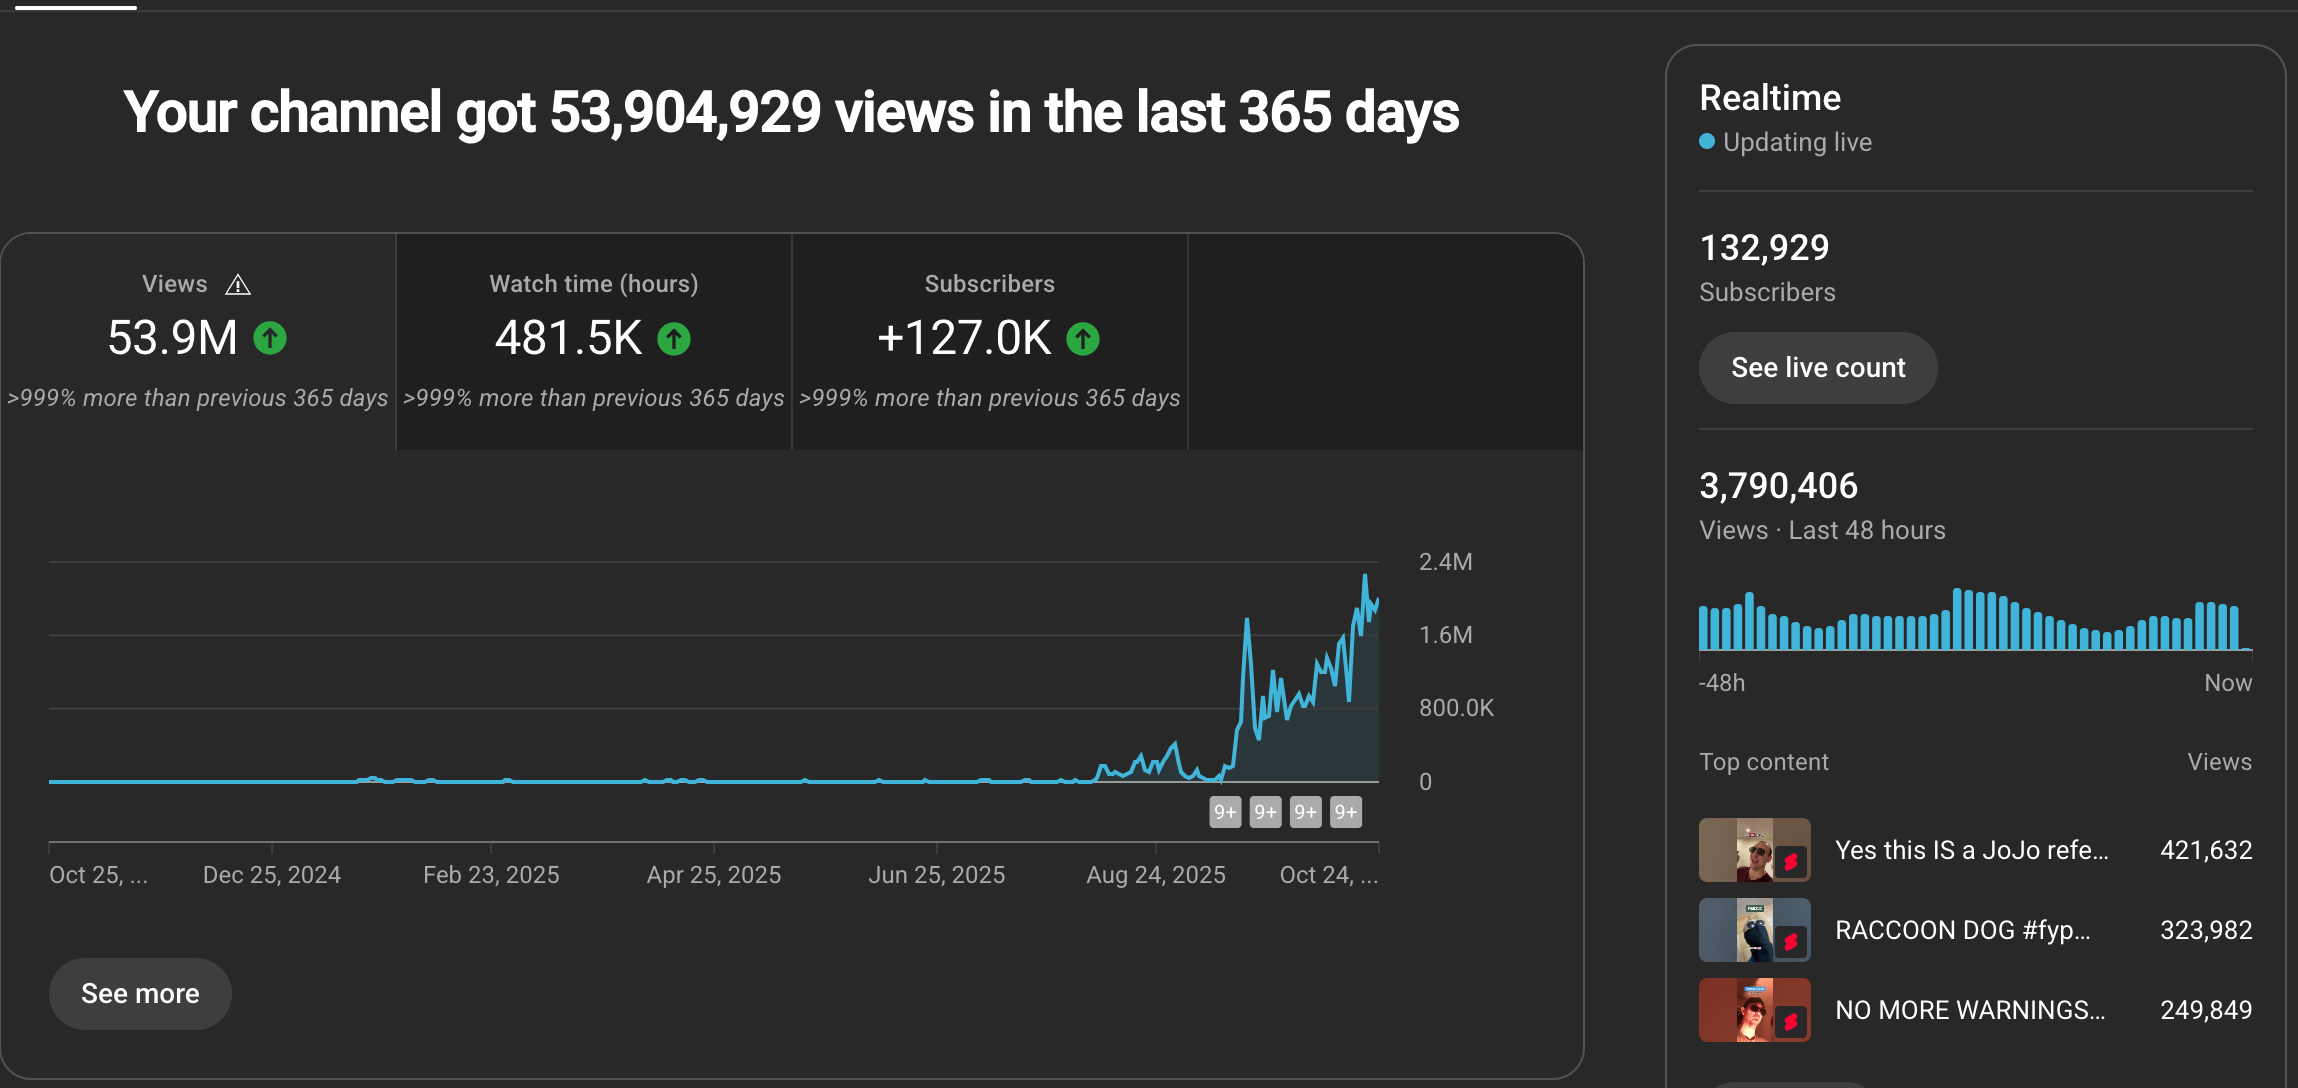Click the third 9+ video marker badge
The image size is (2298, 1088).
point(1305,812)
